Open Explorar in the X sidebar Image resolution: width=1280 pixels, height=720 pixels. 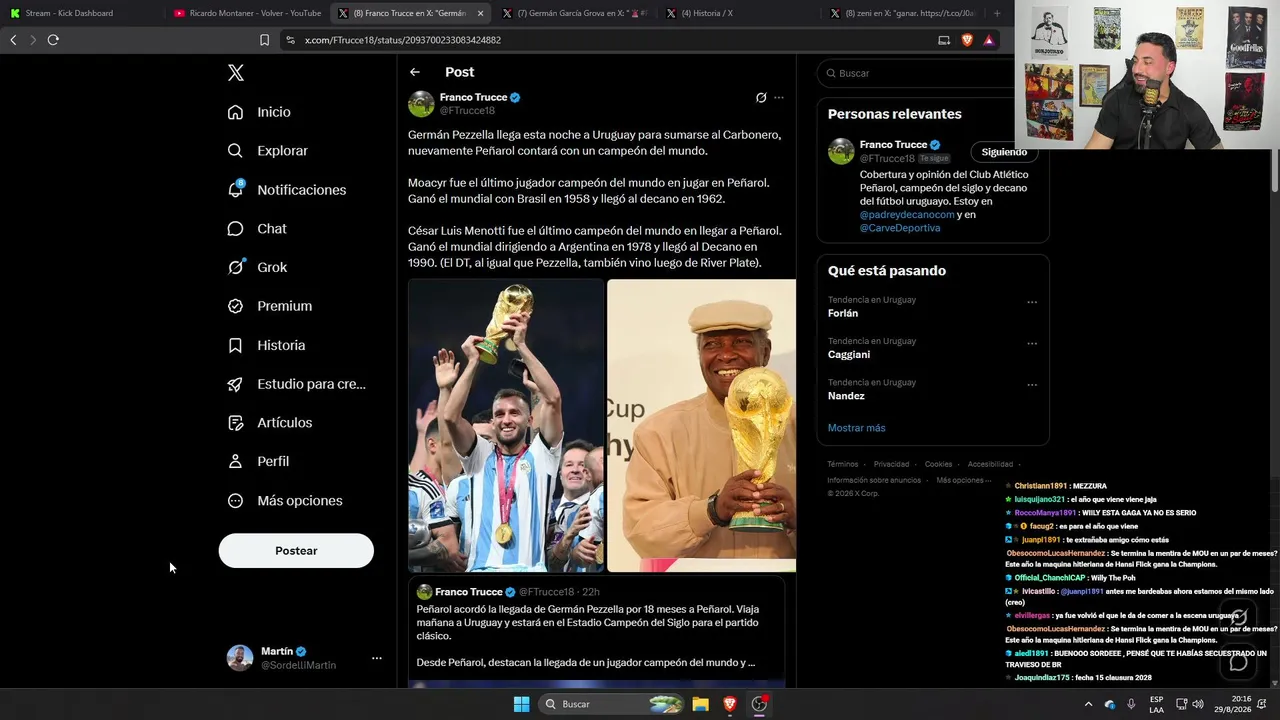click(267, 151)
